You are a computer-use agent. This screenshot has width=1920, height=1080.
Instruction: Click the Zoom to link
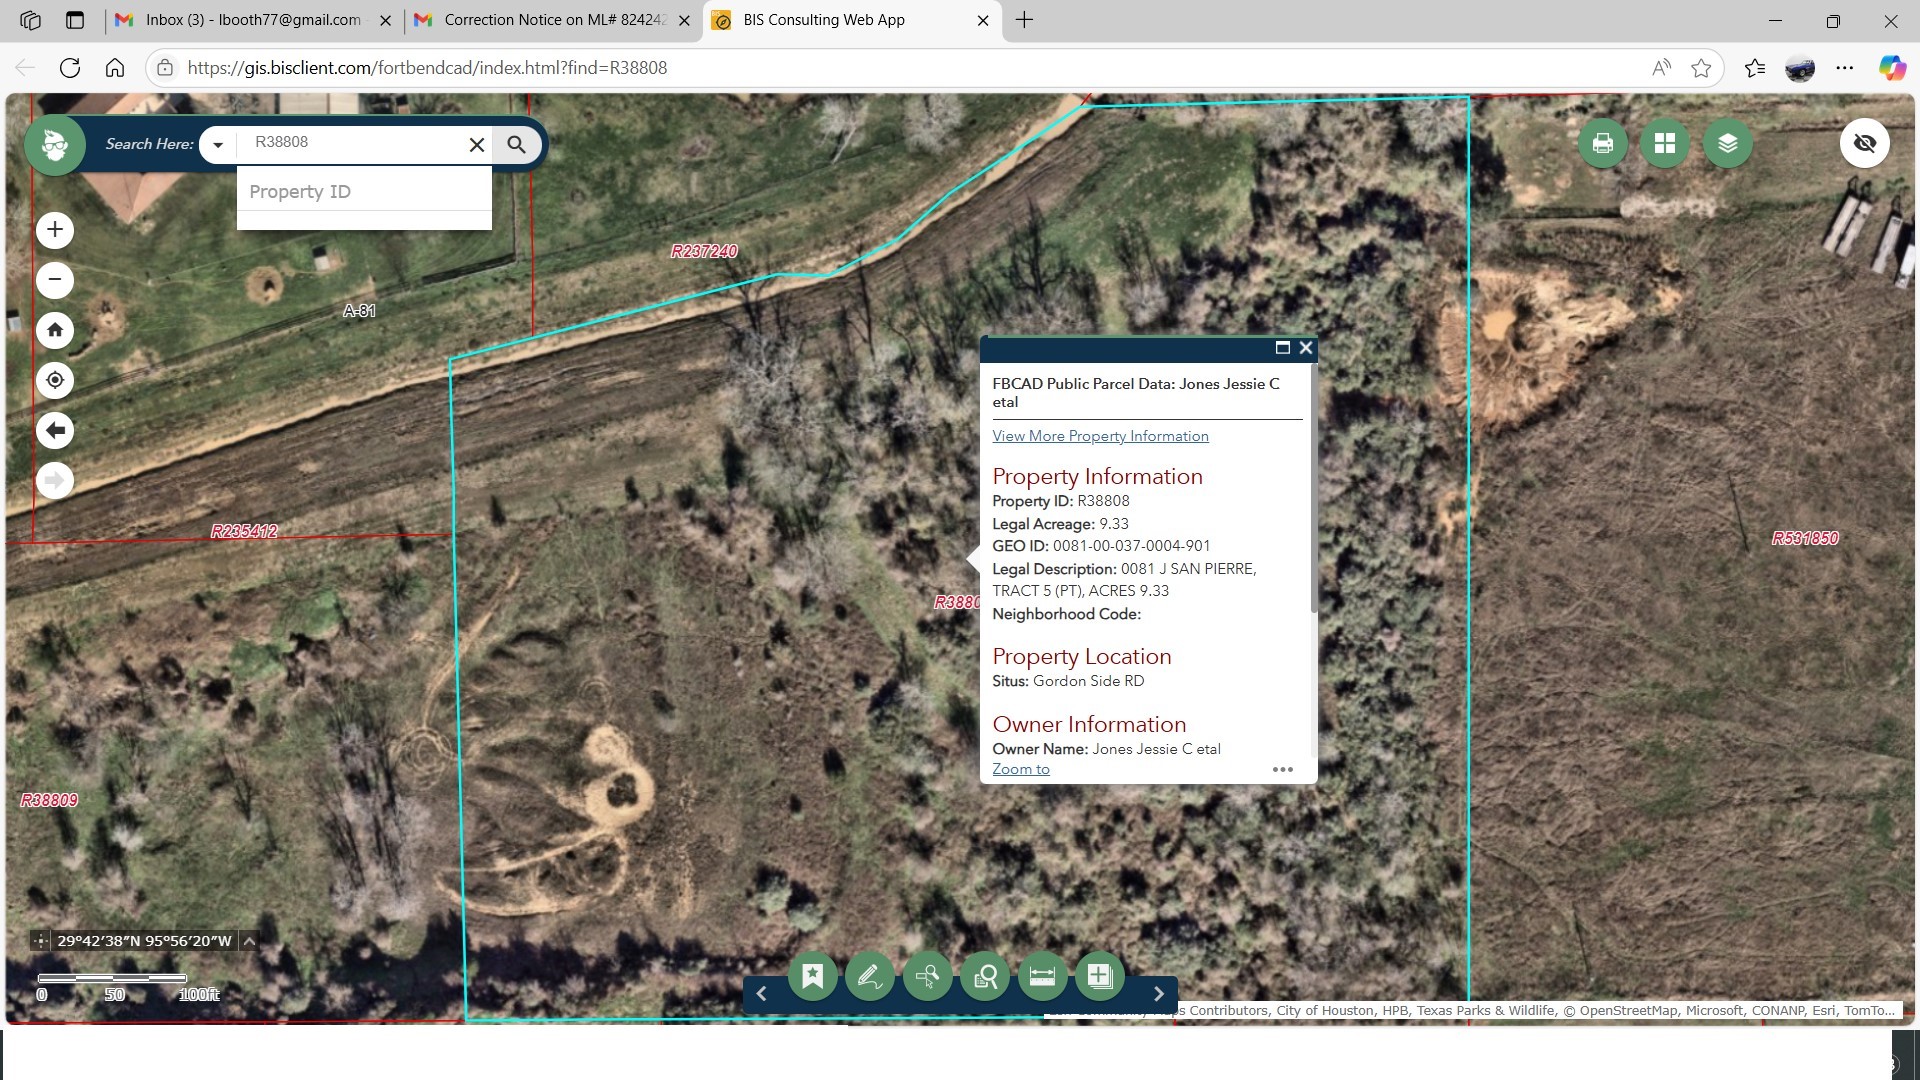[x=1020, y=769]
